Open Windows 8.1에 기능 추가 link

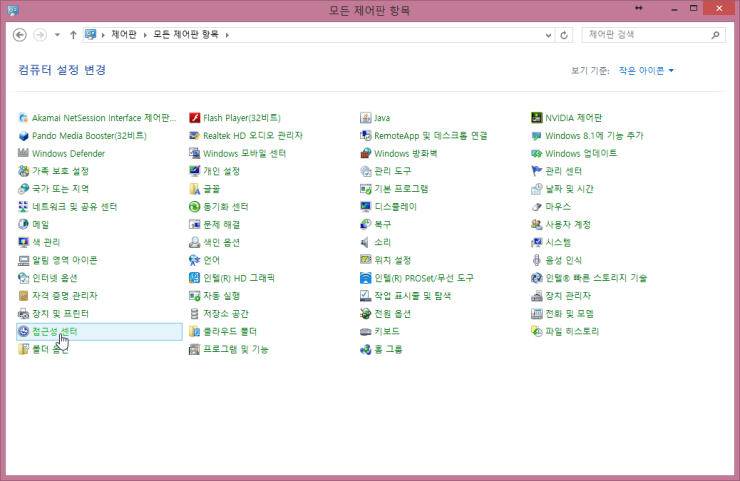point(594,135)
